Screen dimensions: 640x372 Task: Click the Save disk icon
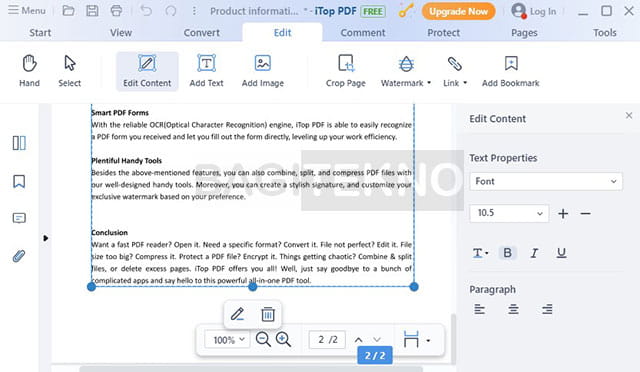point(92,11)
